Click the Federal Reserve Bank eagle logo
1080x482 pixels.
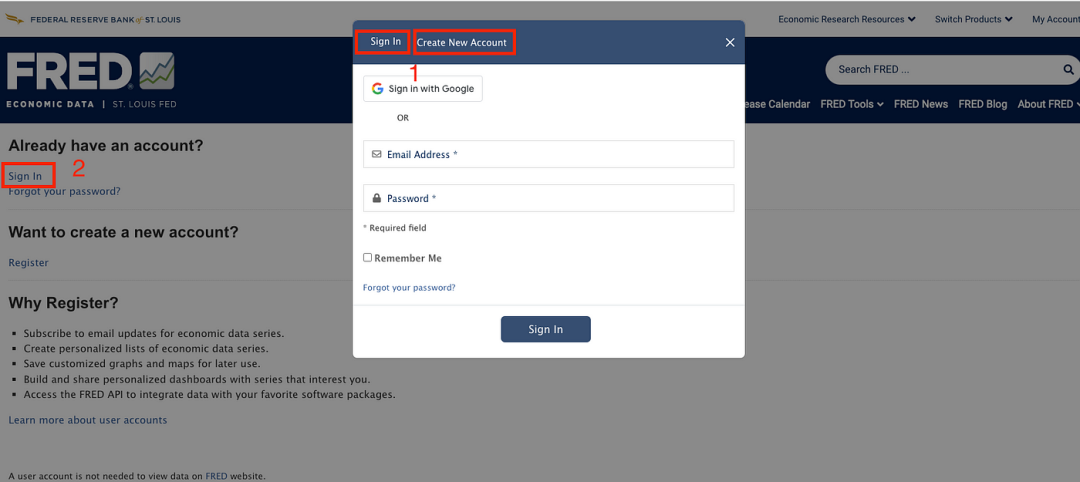pos(14,19)
